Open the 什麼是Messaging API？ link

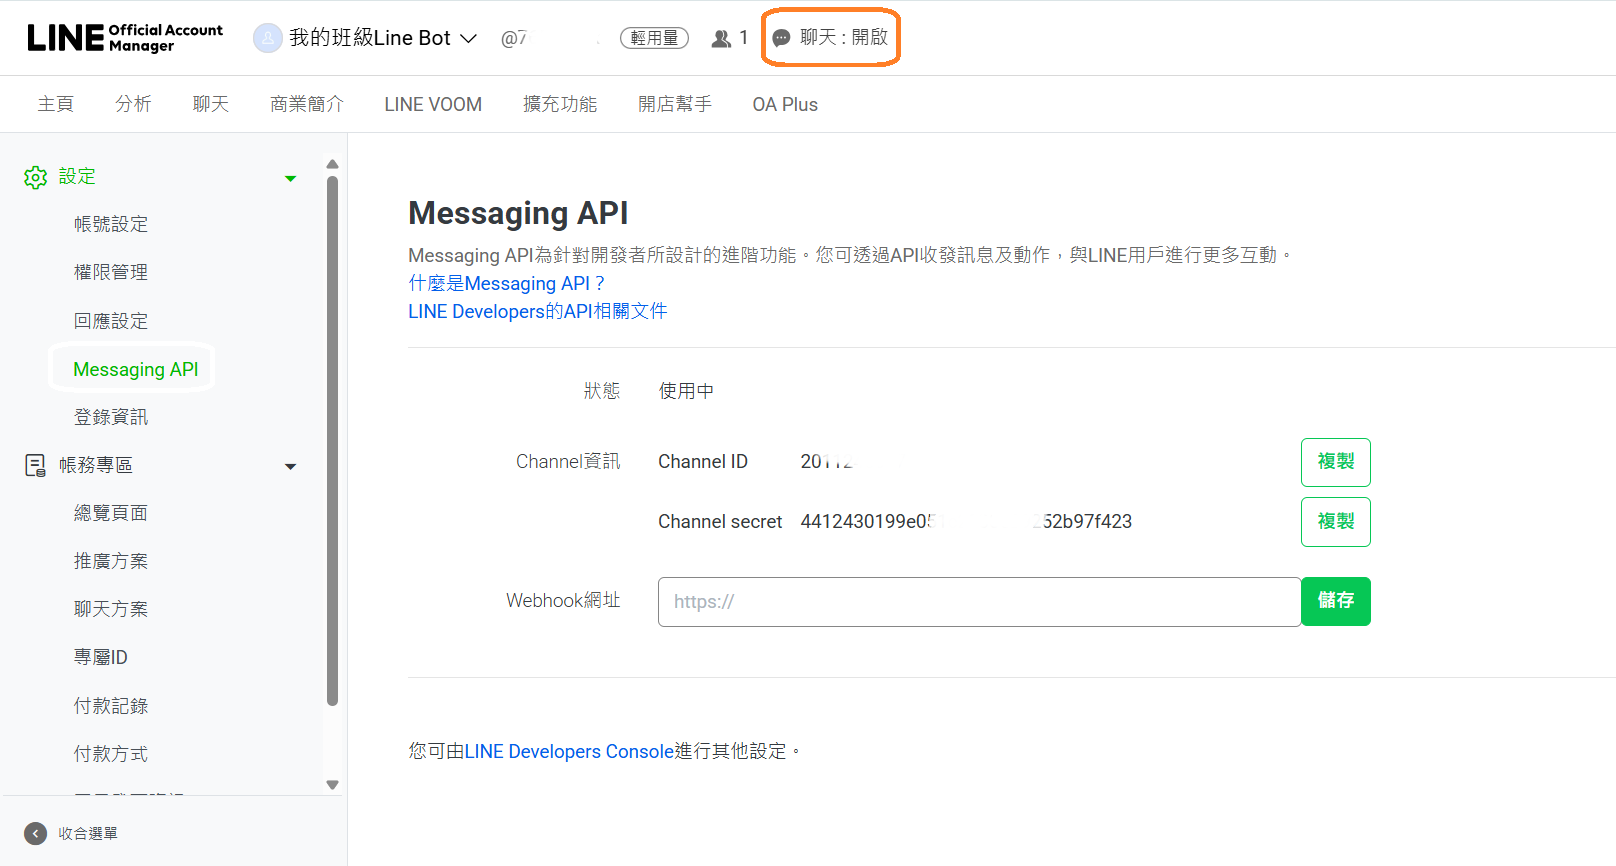pos(506,283)
